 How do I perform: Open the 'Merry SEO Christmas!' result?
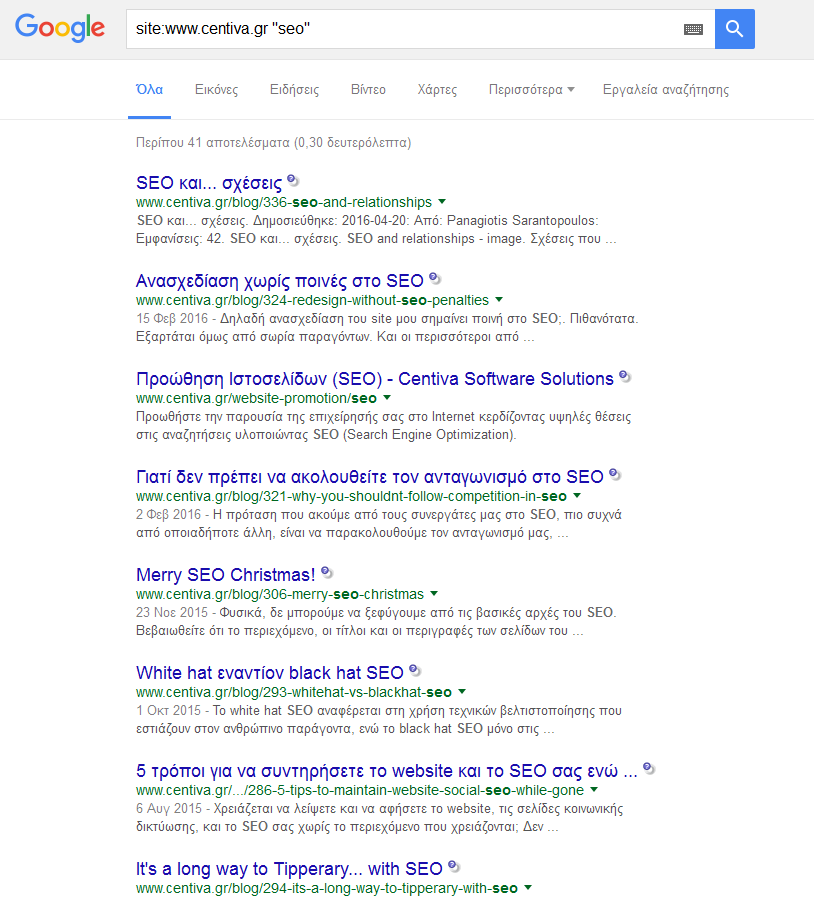click(226, 574)
